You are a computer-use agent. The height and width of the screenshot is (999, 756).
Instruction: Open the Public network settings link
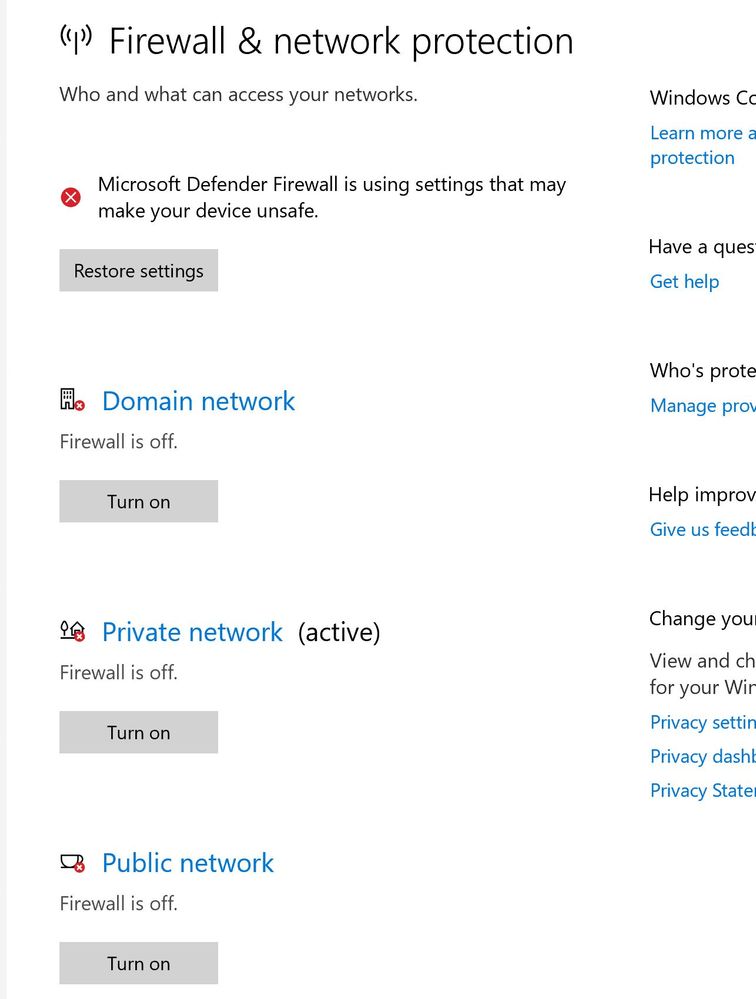point(188,863)
